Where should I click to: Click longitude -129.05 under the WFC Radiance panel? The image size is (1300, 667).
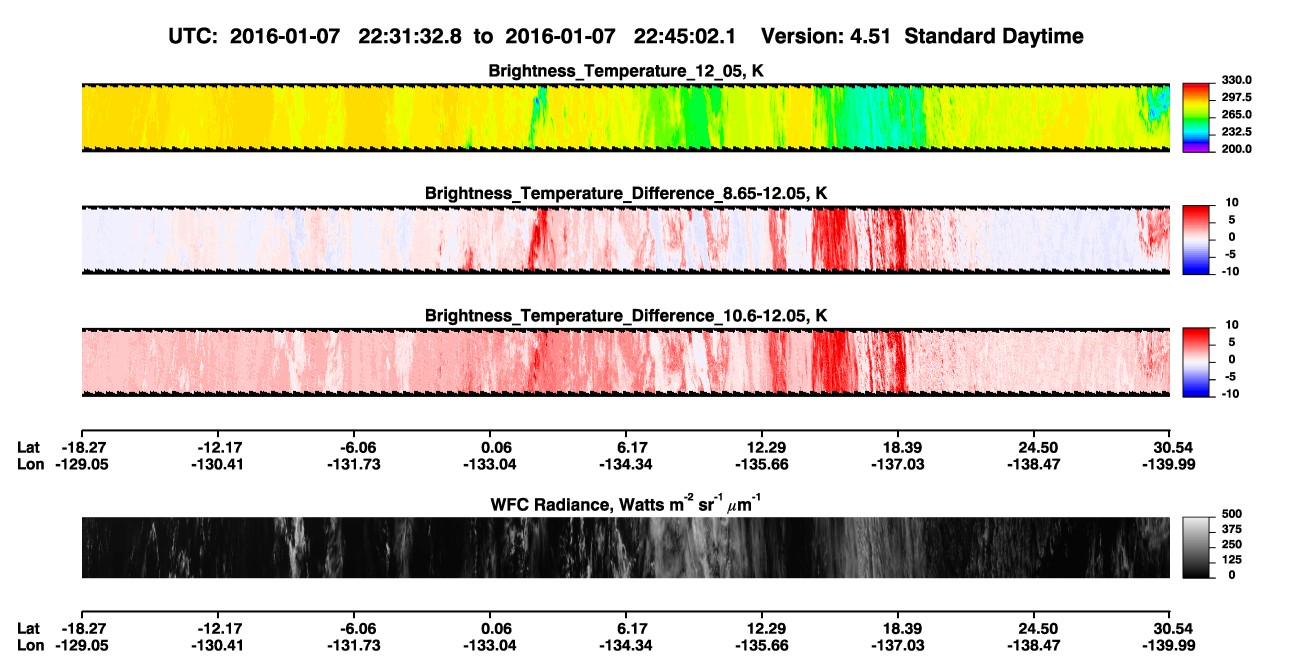click(x=81, y=646)
